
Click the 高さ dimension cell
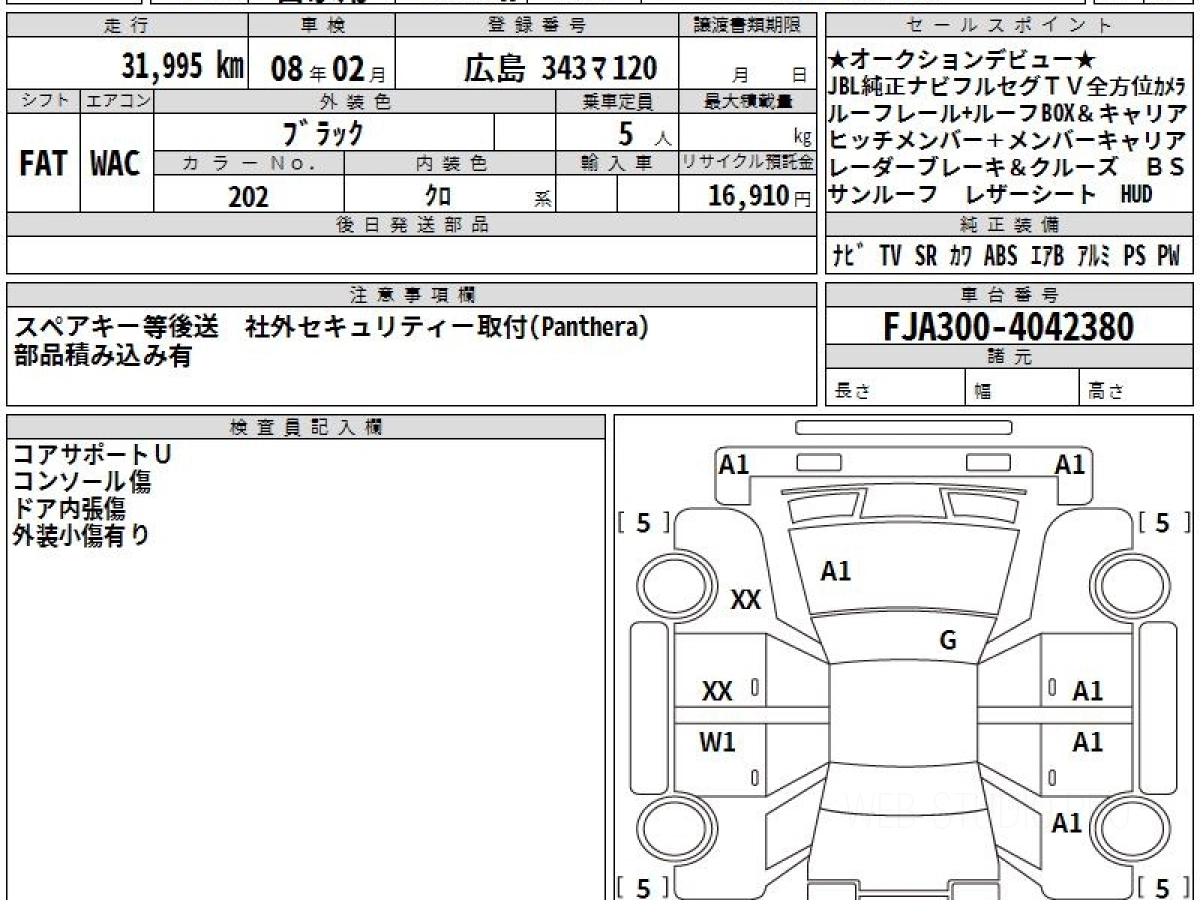tap(1136, 388)
